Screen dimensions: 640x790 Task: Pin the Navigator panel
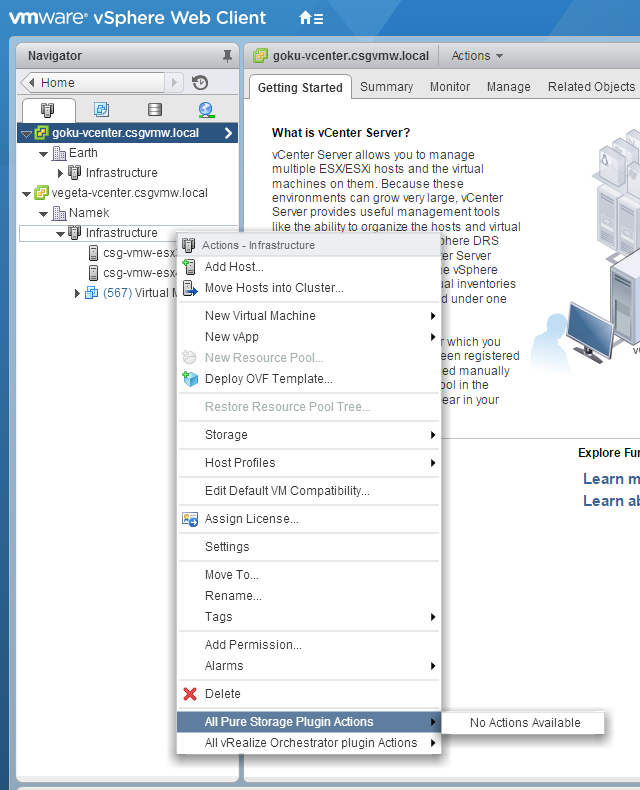coord(227,56)
